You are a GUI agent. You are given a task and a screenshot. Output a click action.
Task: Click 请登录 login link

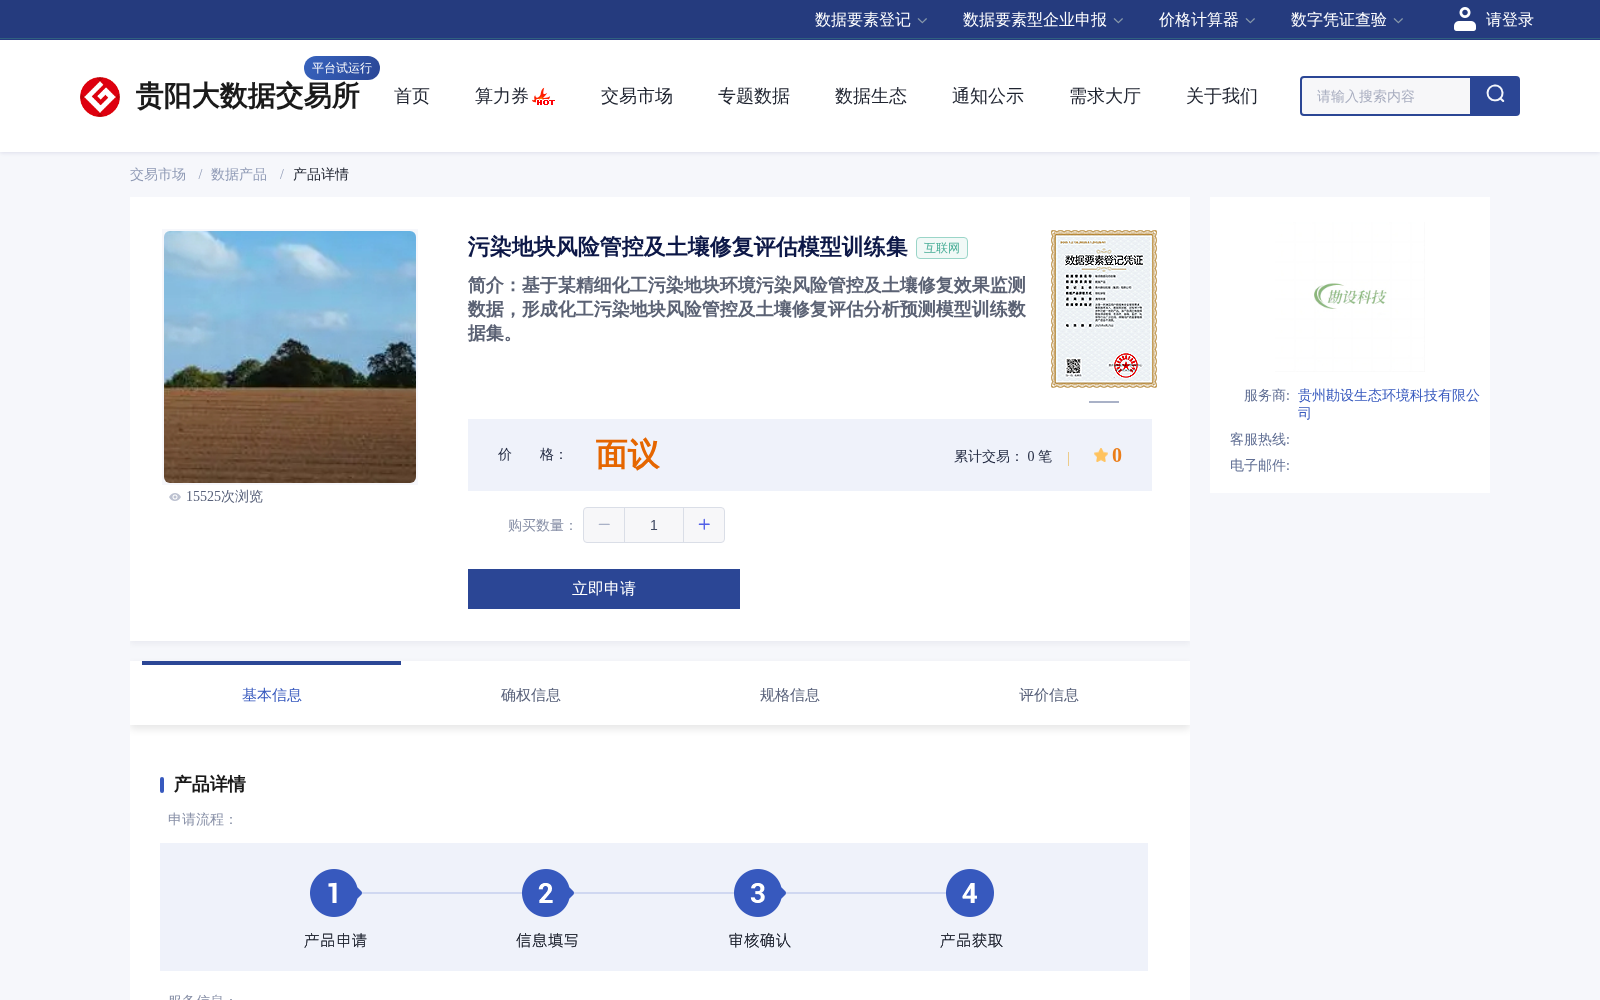coord(1509,20)
